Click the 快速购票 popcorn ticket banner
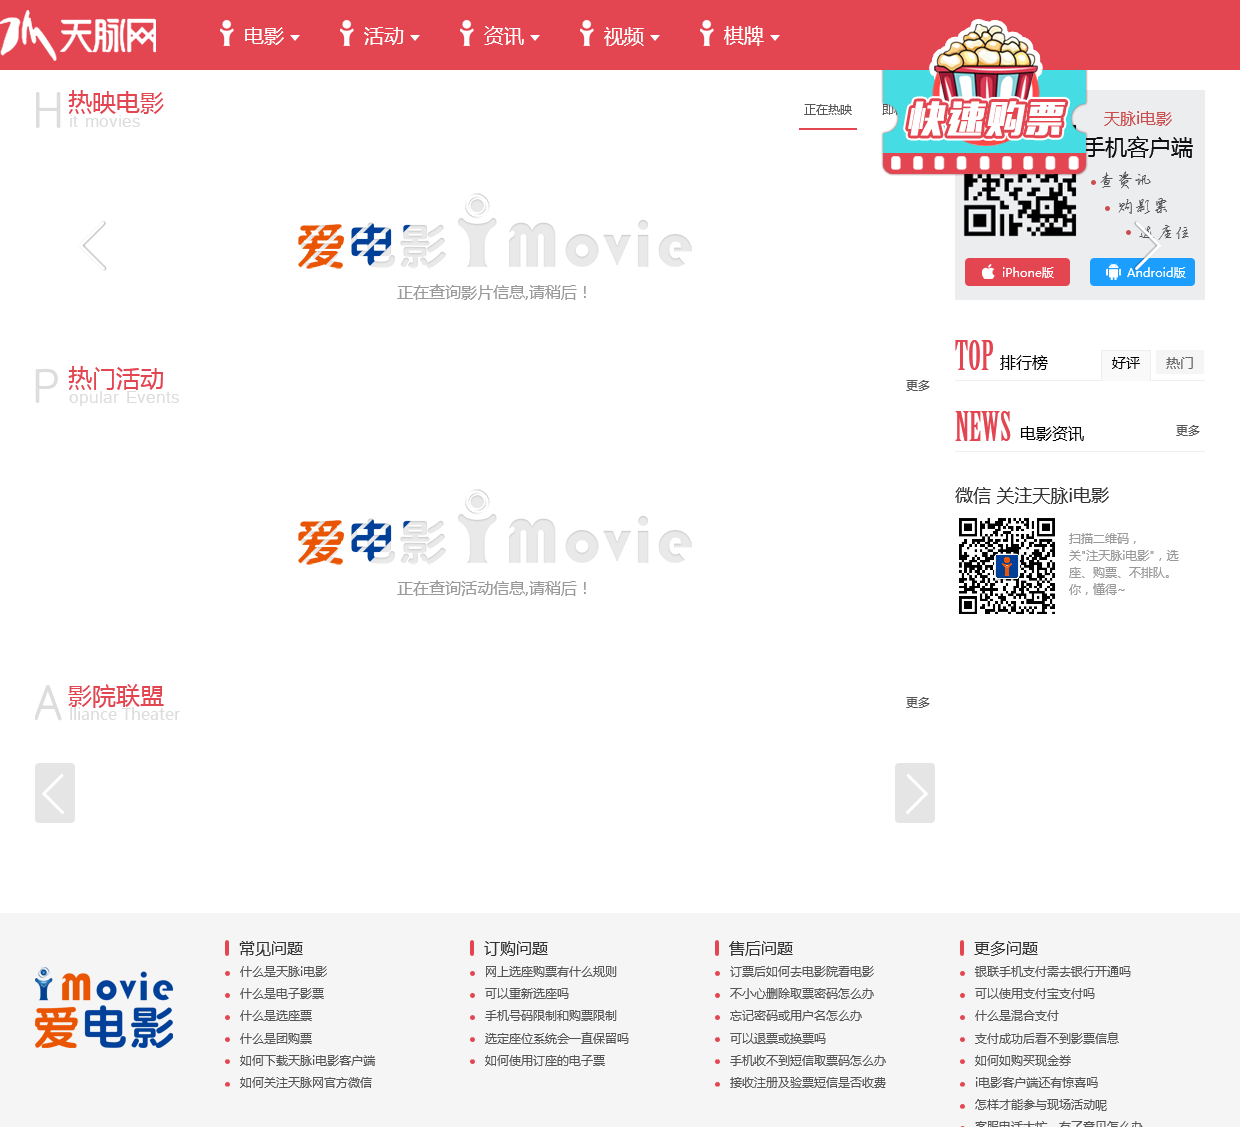 pos(985,100)
